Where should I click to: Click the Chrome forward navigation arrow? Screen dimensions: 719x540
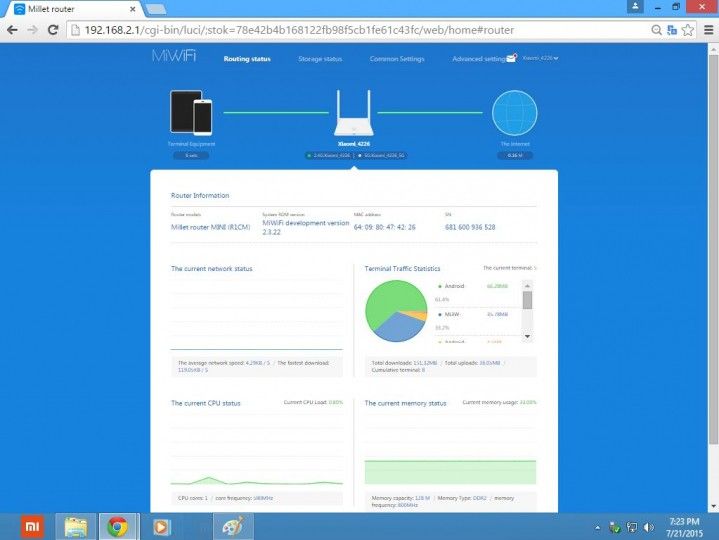(x=33, y=30)
